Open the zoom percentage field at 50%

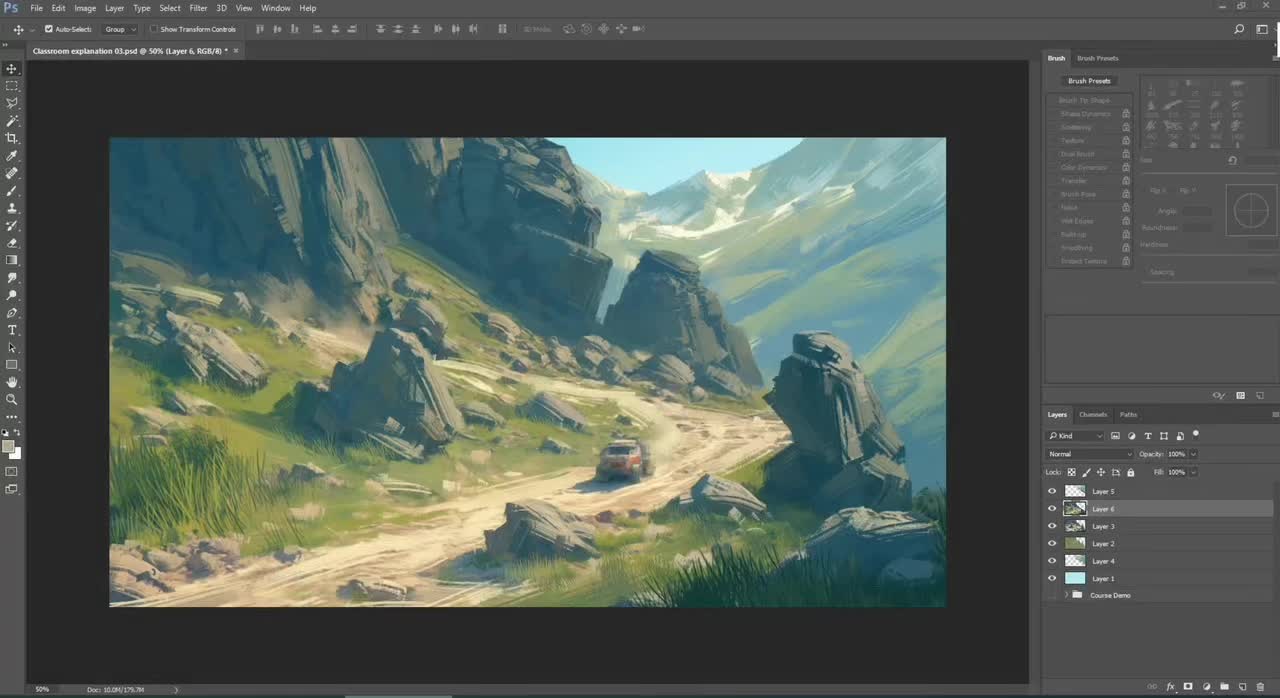pyautogui.click(x=42, y=689)
